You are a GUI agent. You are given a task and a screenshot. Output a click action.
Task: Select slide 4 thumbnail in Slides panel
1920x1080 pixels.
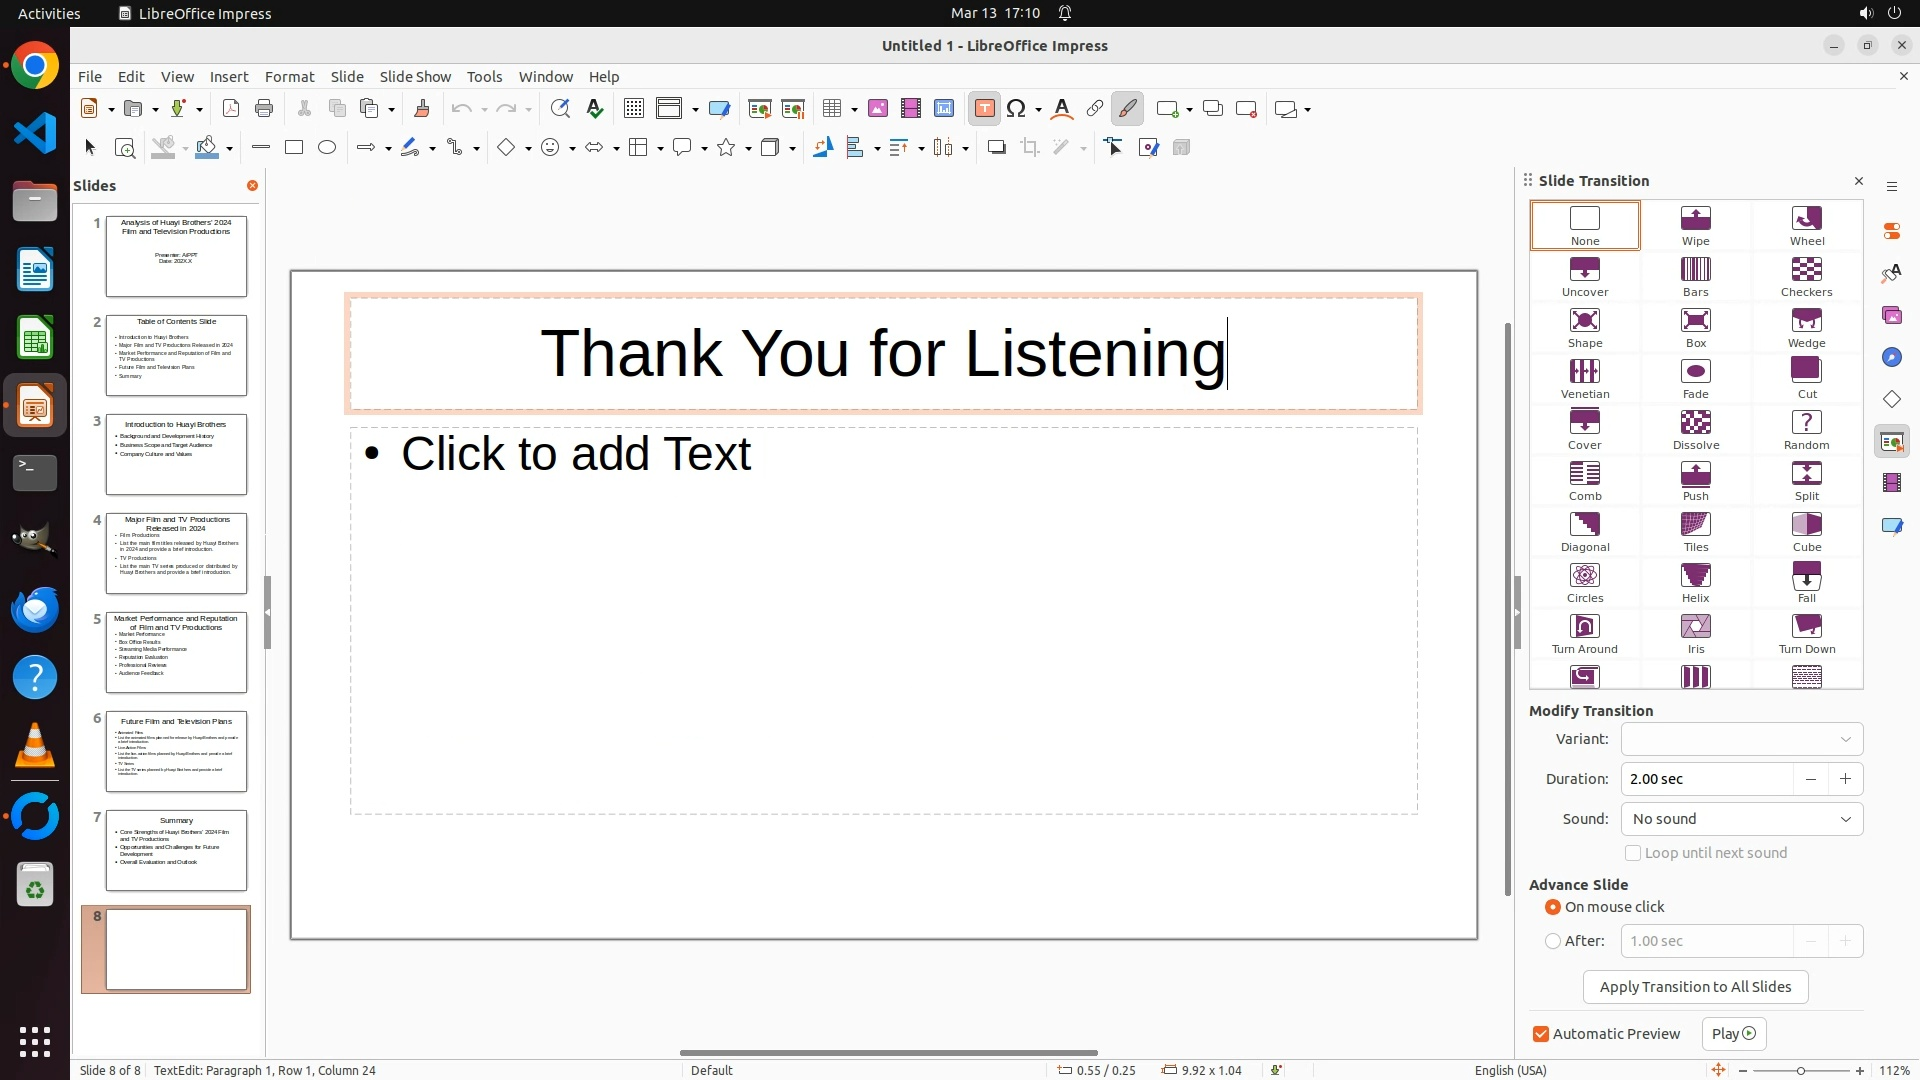[176, 553]
